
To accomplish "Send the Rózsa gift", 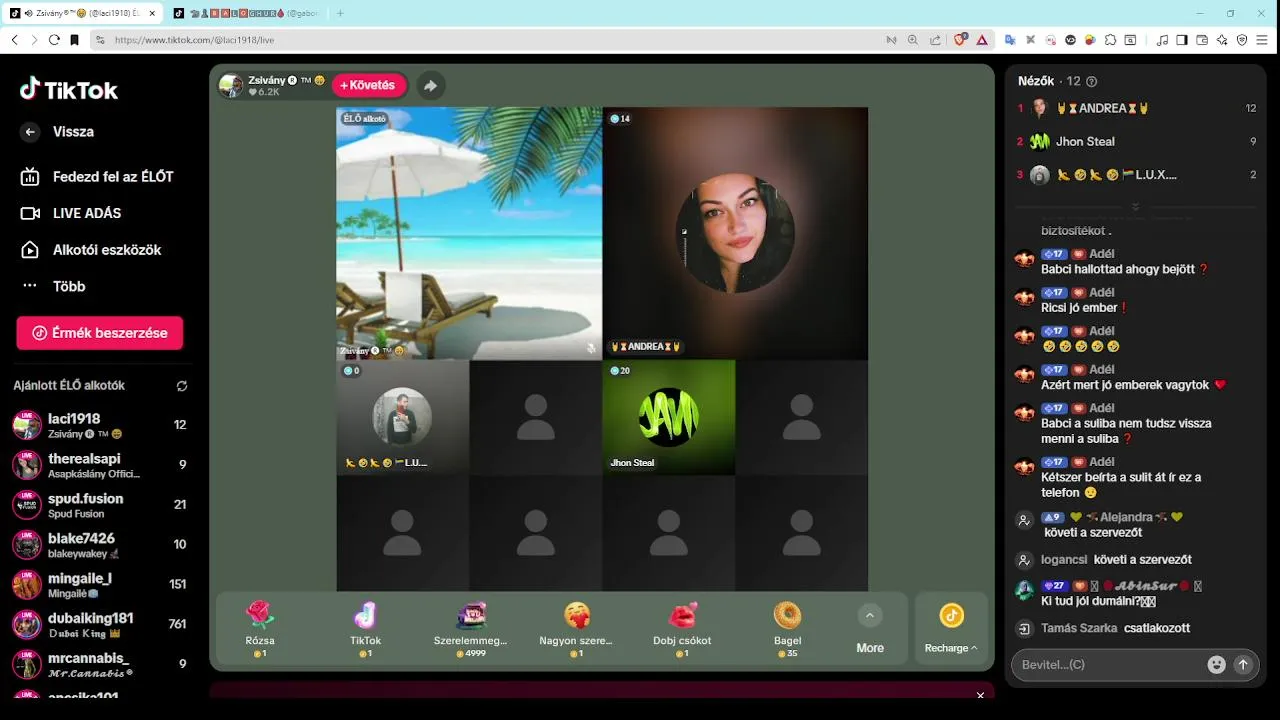I will 260,628.
